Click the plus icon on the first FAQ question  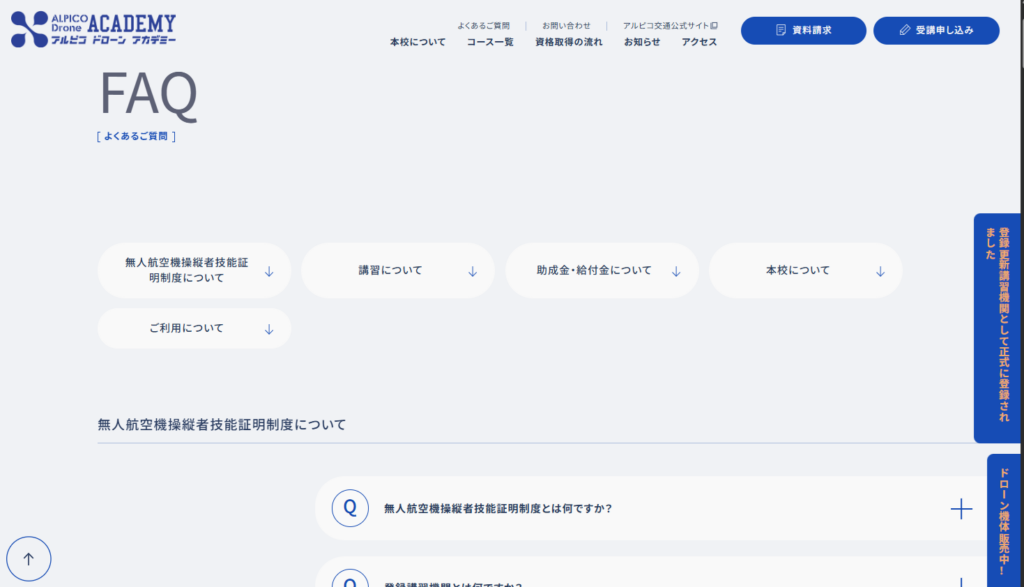(960, 509)
